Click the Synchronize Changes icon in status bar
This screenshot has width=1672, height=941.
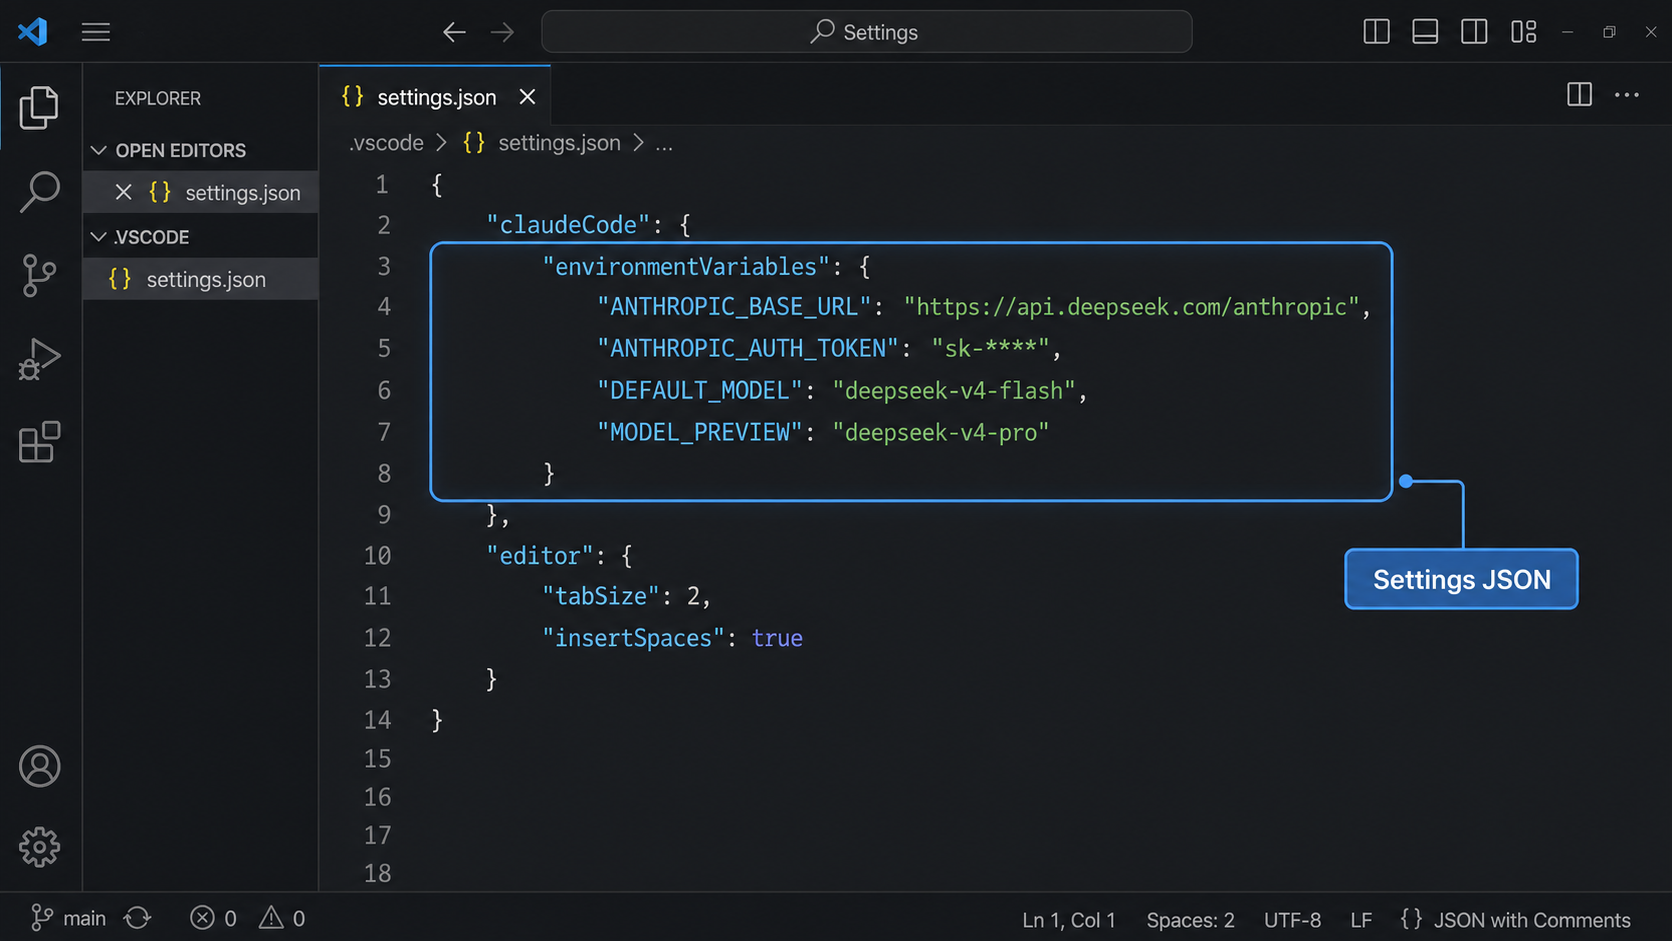click(138, 918)
